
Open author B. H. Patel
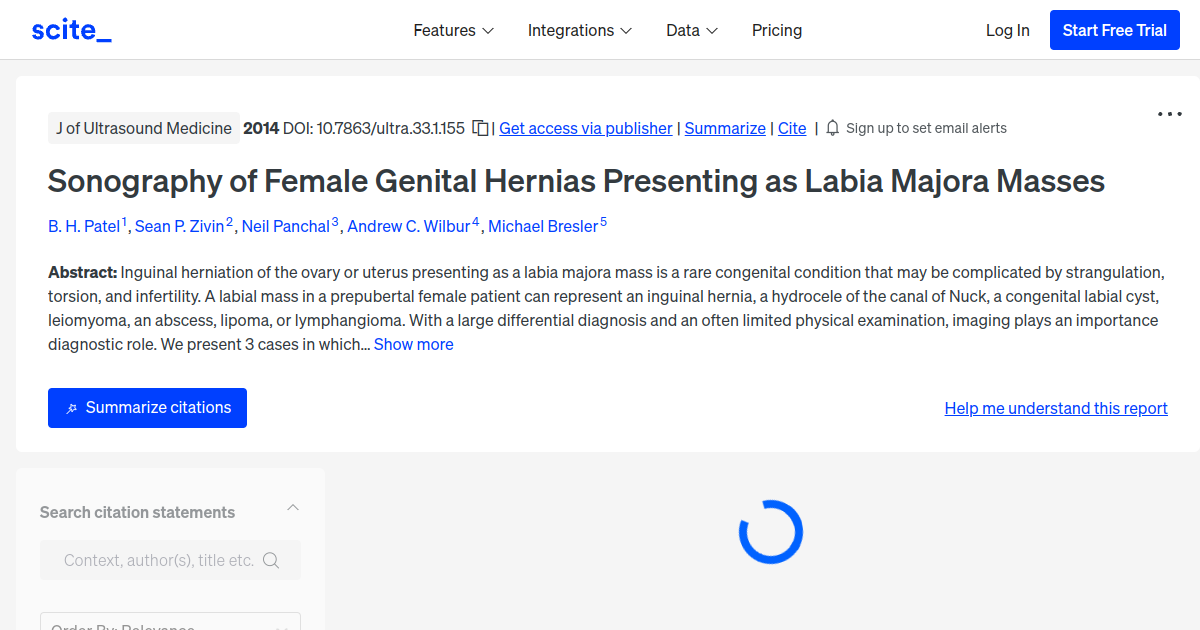pyautogui.click(x=84, y=226)
